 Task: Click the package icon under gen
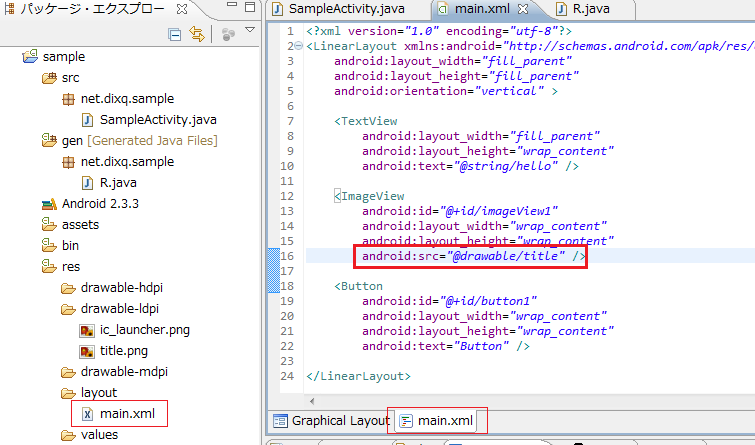tap(68, 162)
